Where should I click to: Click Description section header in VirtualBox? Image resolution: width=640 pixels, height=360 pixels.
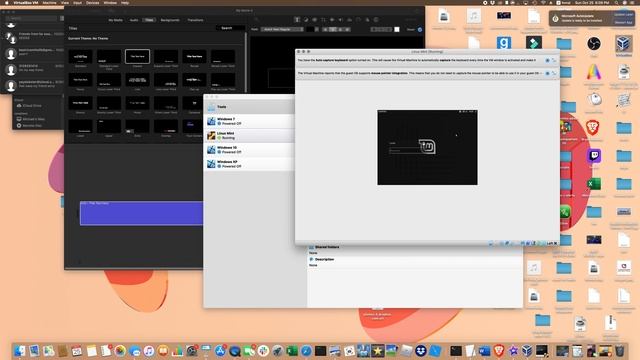[x=324, y=259]
